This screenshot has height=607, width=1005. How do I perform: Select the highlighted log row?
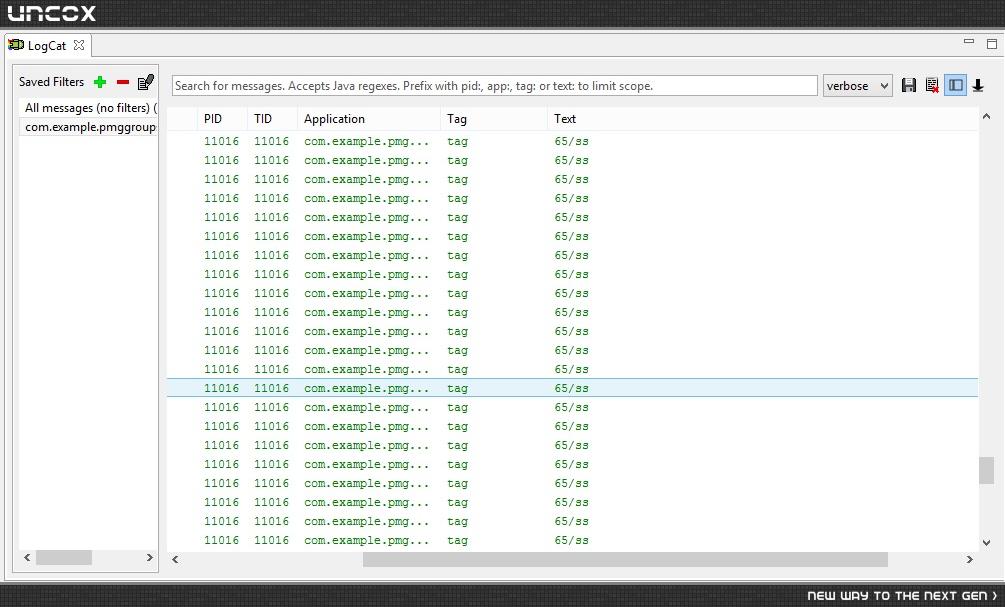click(572, 388)
